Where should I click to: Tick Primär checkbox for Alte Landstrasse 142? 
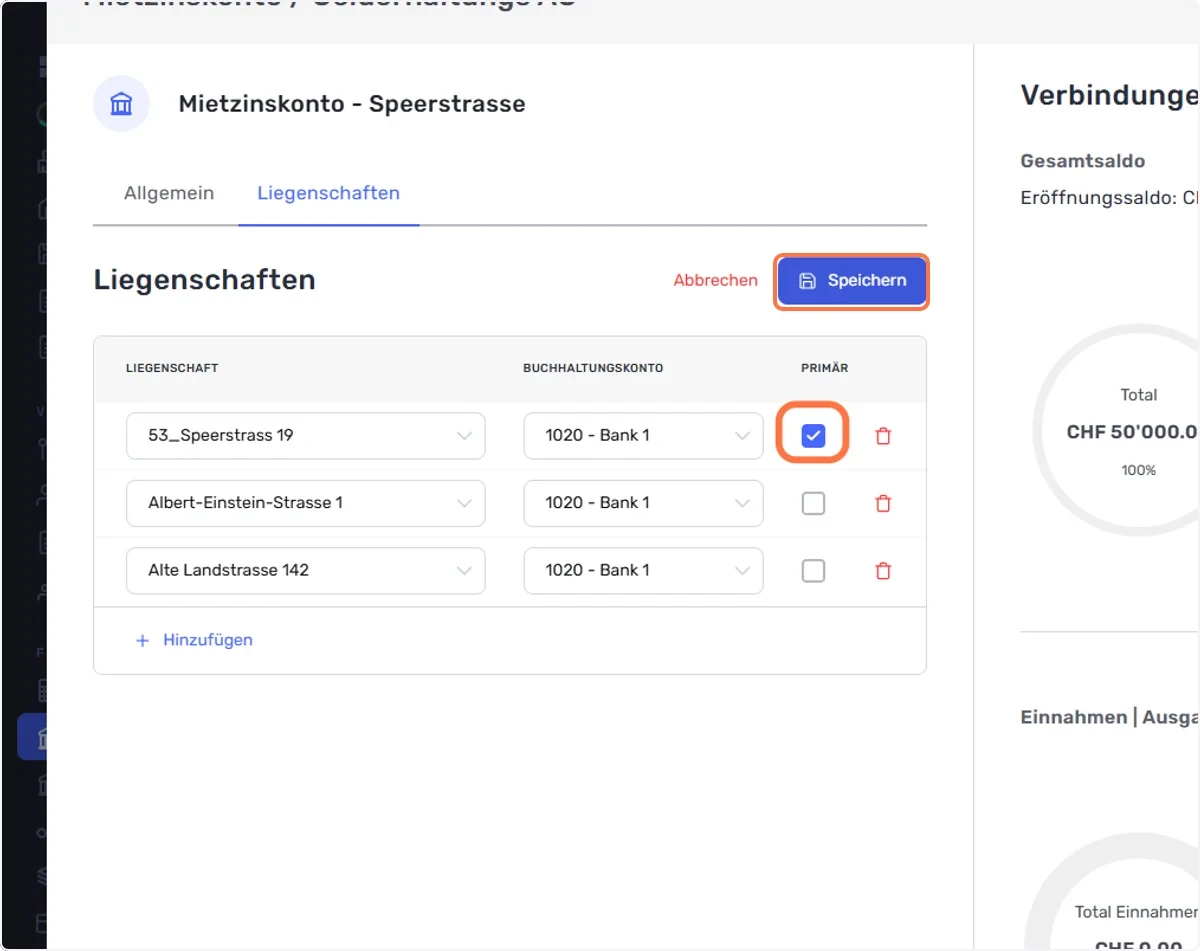tap(814, 571)
